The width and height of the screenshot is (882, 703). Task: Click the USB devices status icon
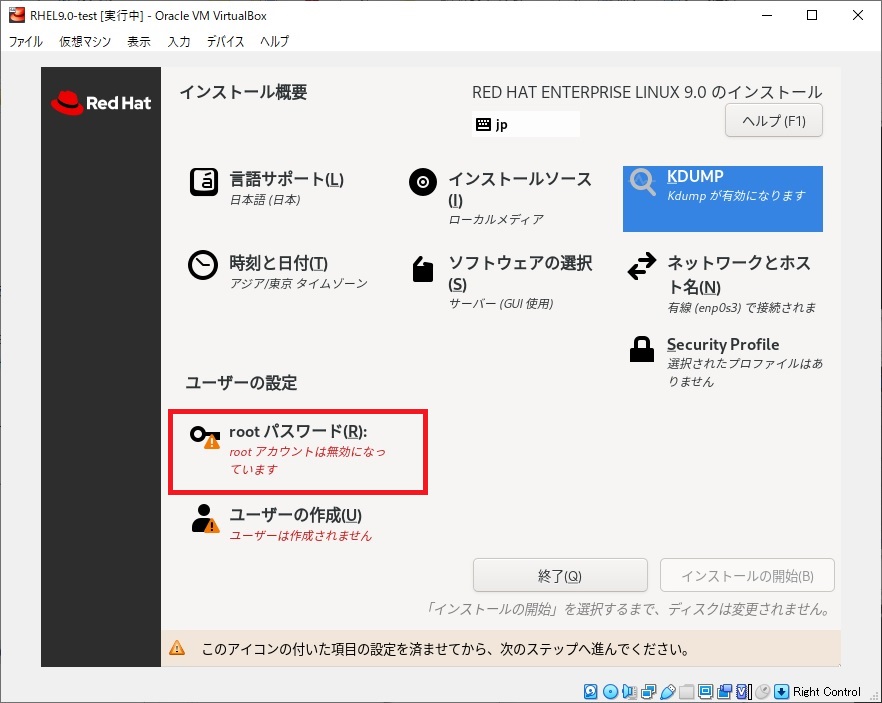(668, 691)
